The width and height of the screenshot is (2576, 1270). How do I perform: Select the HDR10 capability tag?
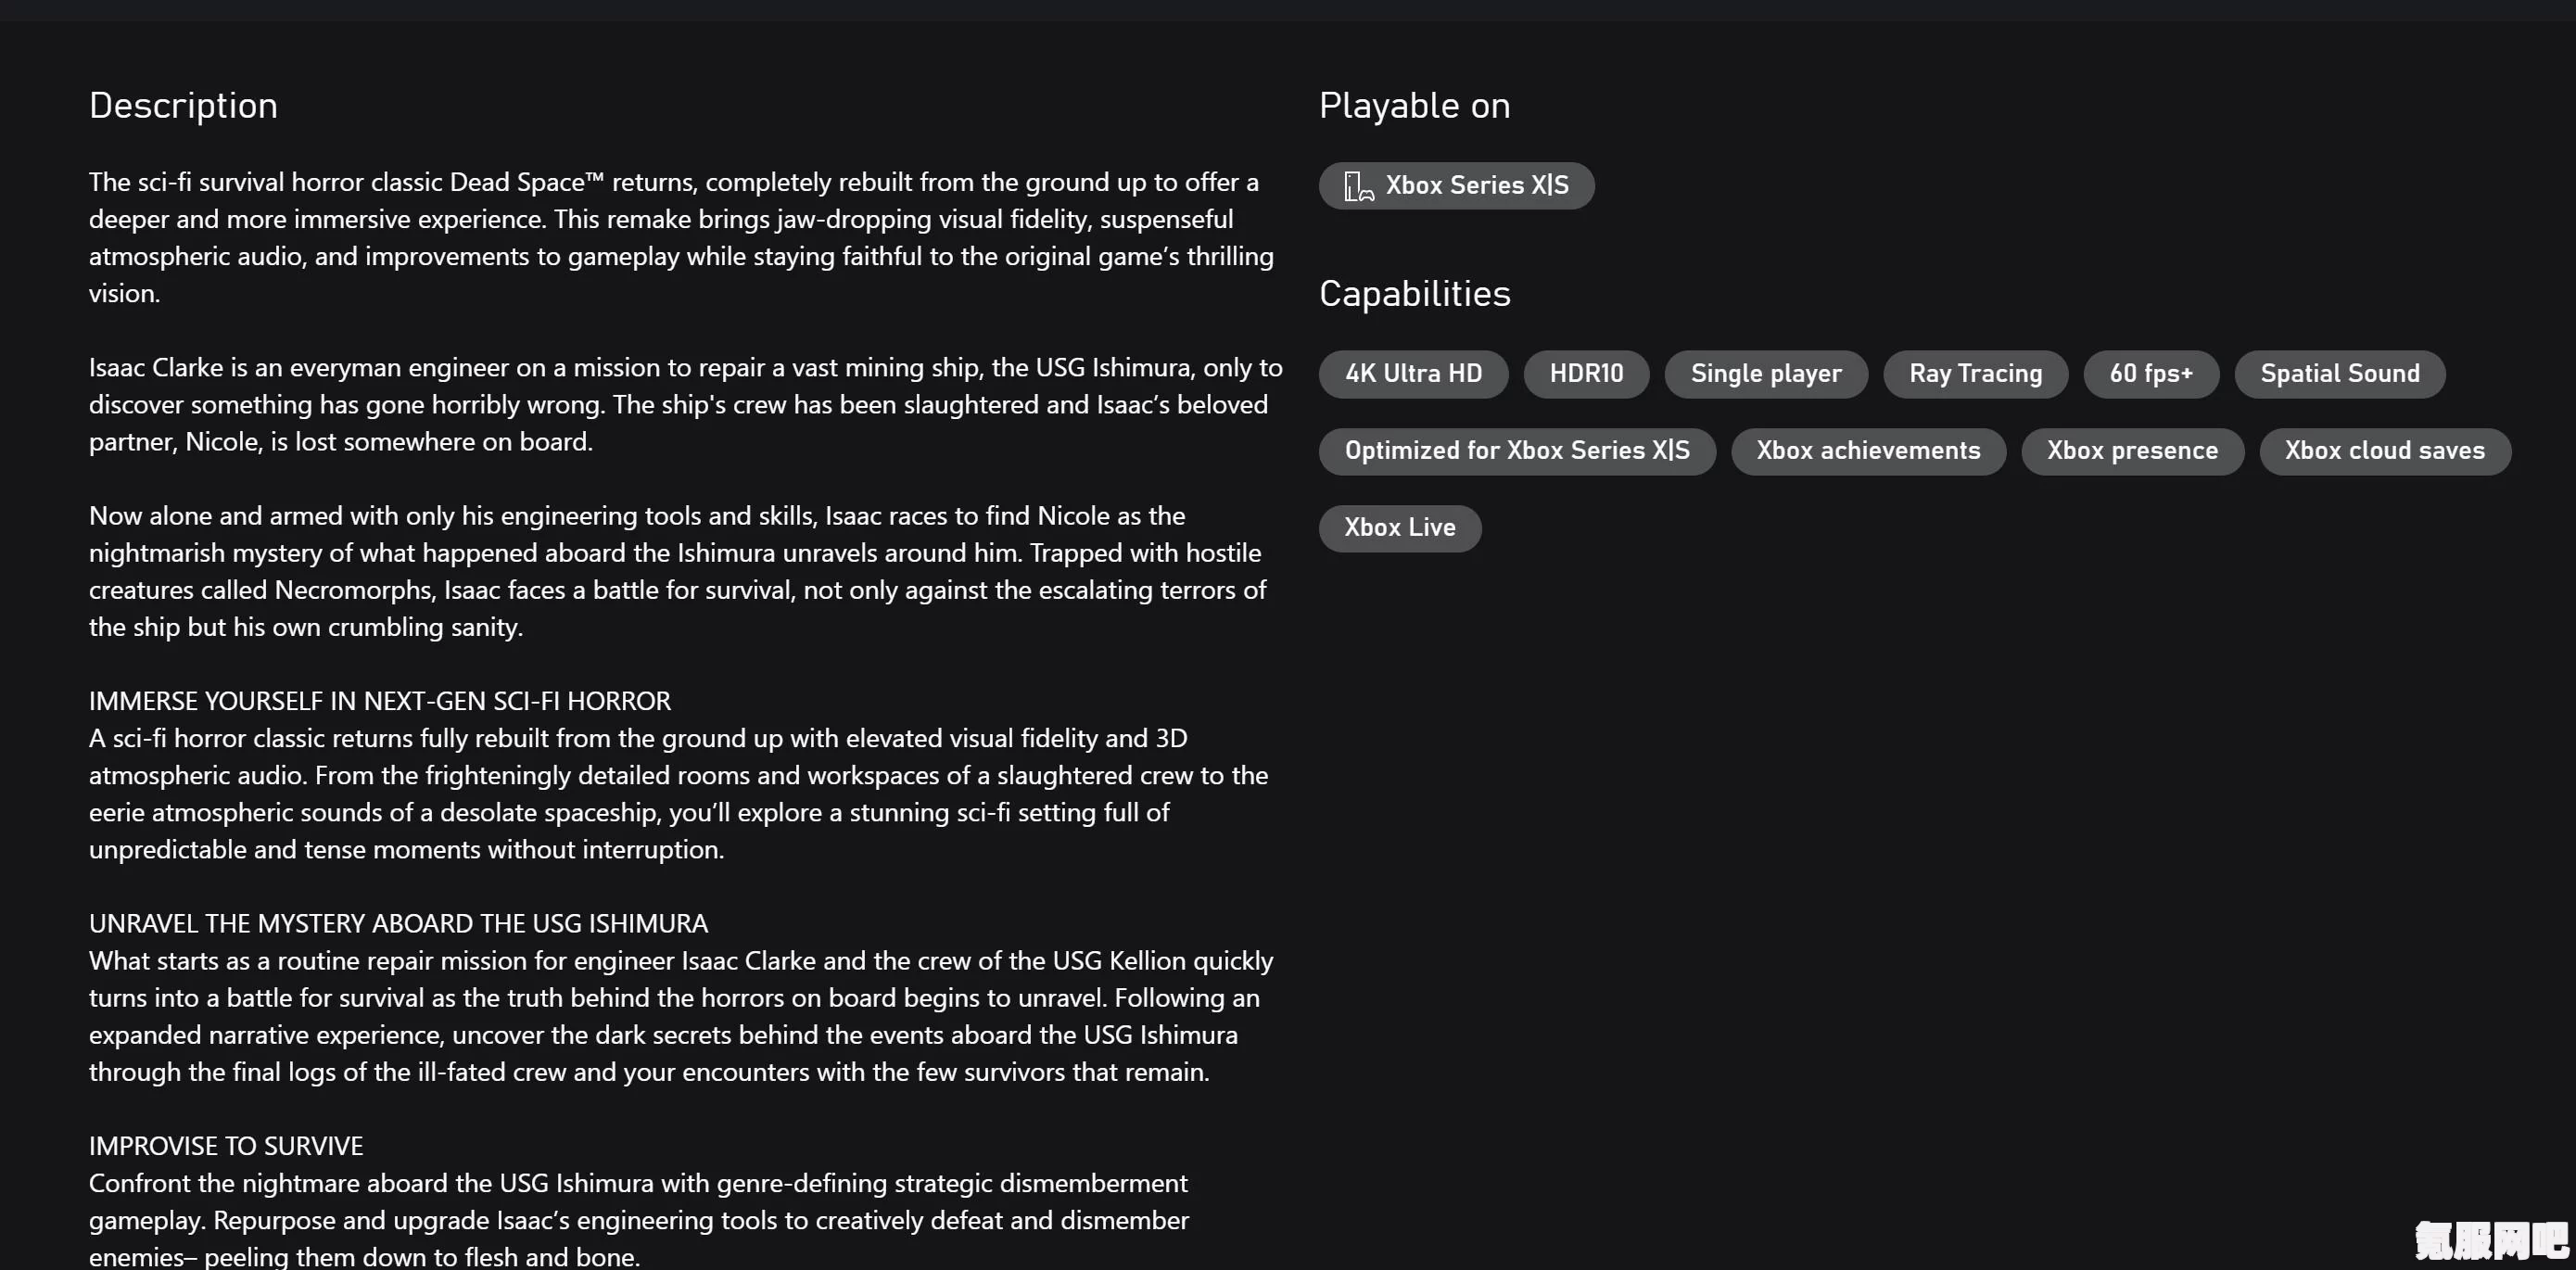coord(1586,374)
